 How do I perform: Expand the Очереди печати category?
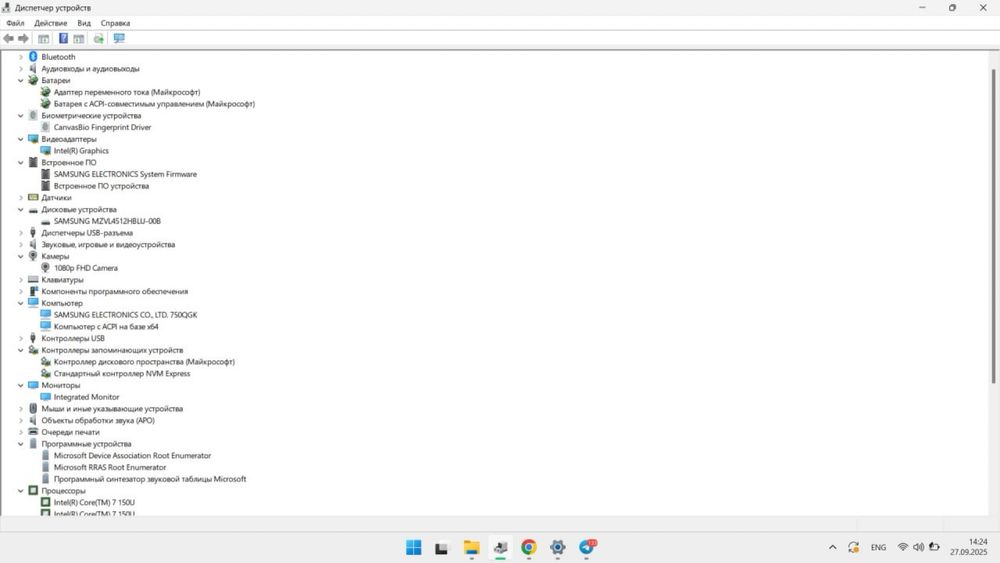20,432
